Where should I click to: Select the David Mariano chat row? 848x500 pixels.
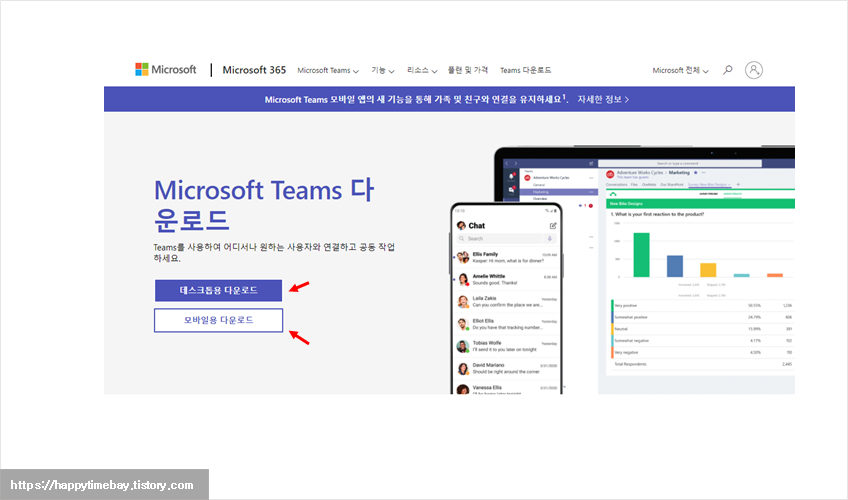click(x=506, y=369)
